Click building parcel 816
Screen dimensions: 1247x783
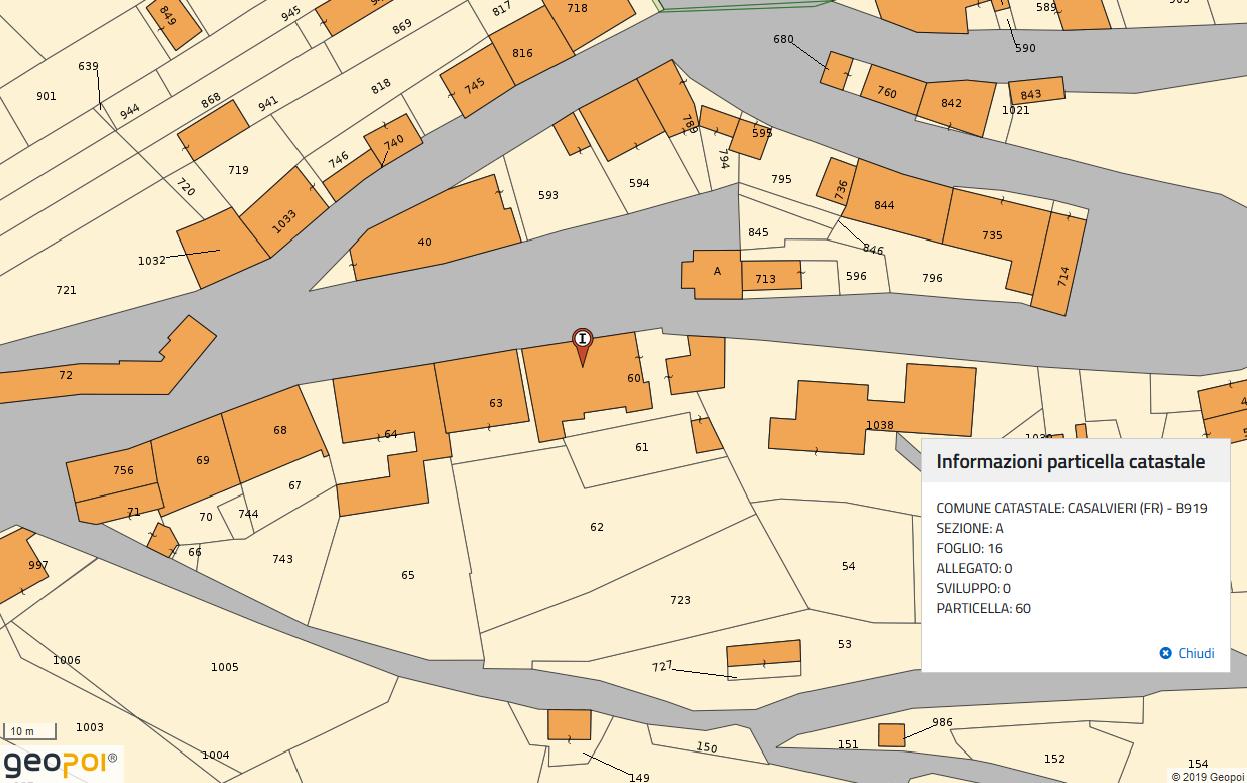click(518, 55)
